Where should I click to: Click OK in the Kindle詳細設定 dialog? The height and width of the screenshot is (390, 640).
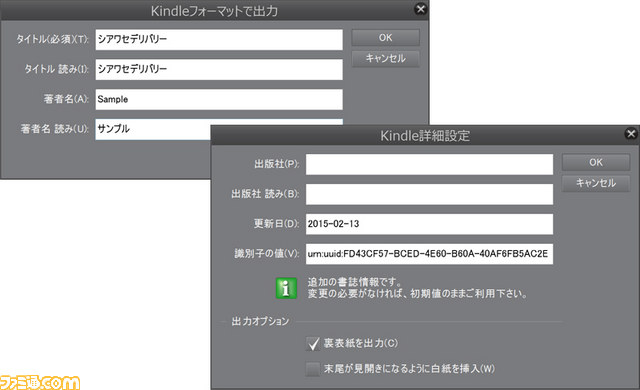point(596,162)
